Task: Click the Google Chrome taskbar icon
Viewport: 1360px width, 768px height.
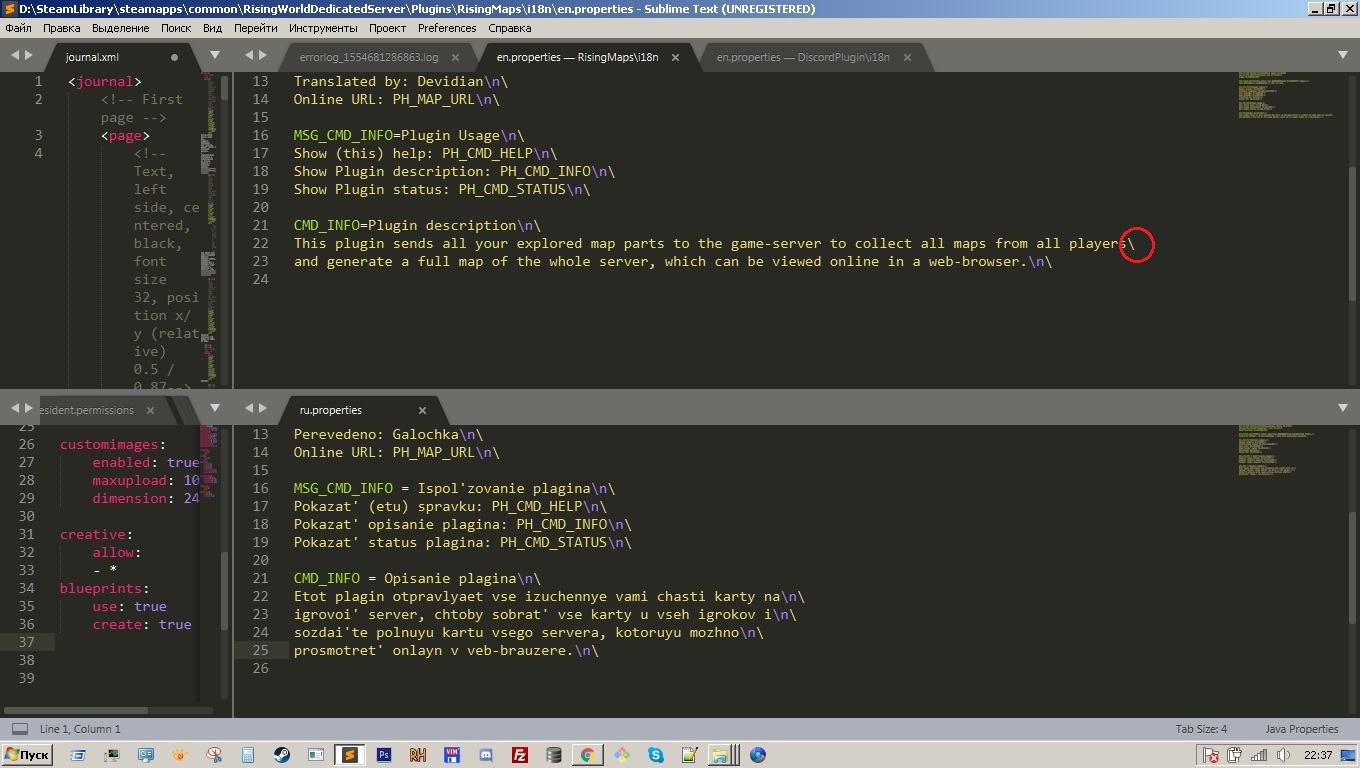Action: [x=588, y=755]
